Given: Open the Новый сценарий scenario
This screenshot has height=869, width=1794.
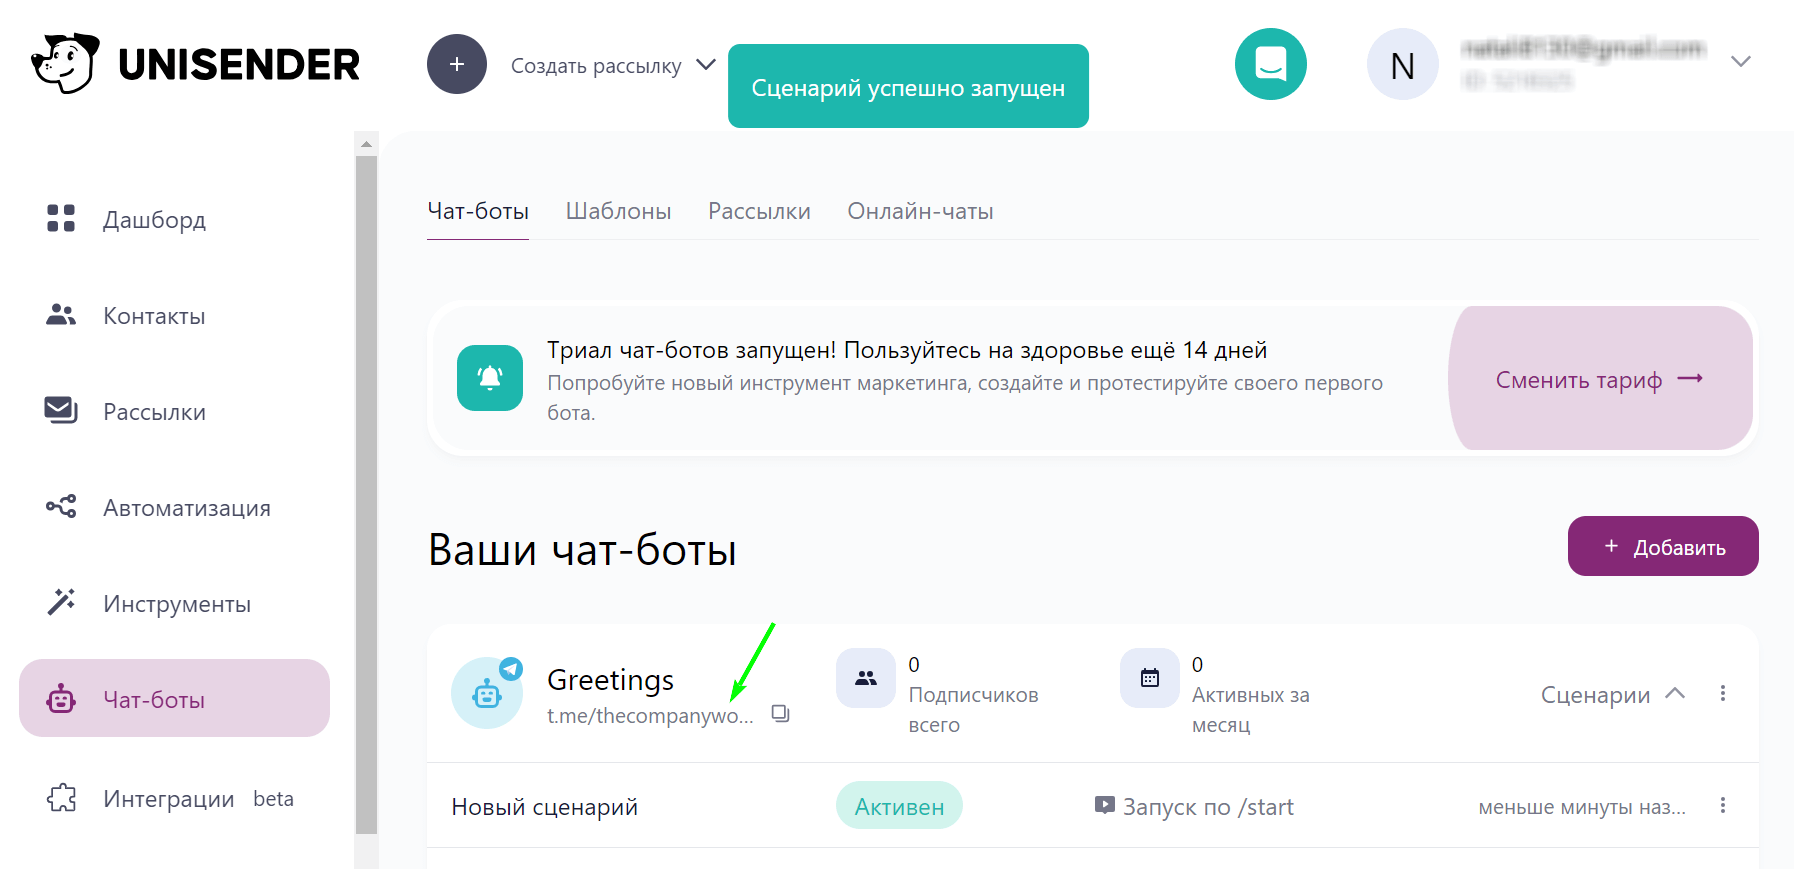Looking at the screenshot, I should [x=544, y=807].
